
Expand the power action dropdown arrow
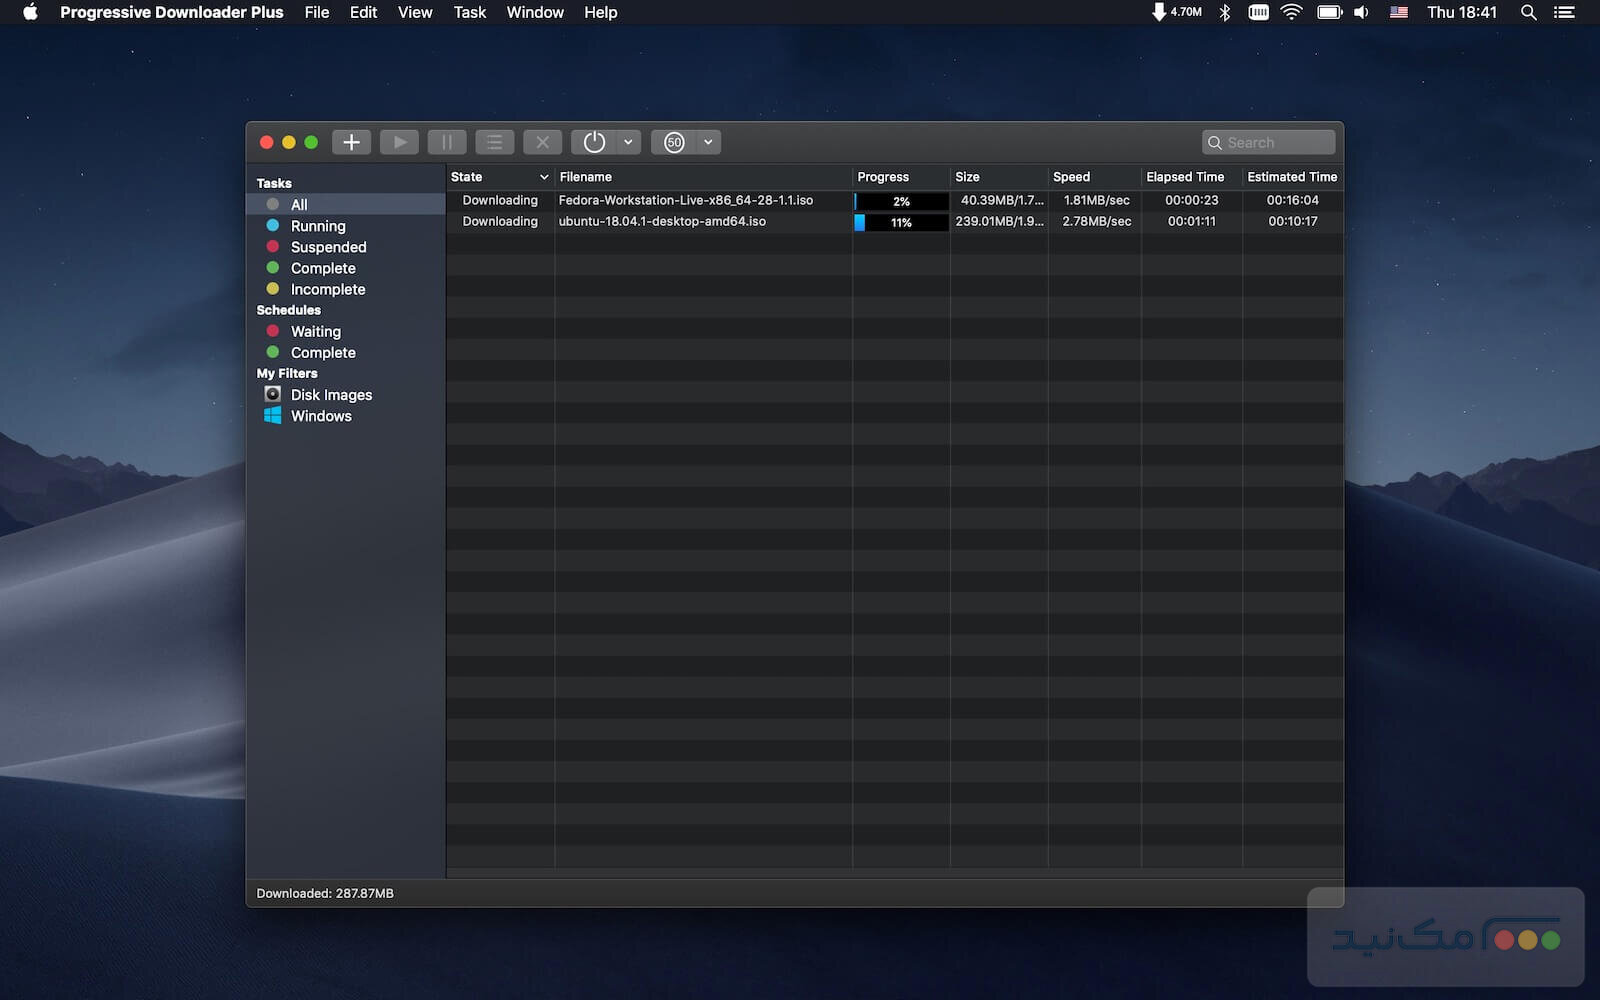[x=629, y=141]
